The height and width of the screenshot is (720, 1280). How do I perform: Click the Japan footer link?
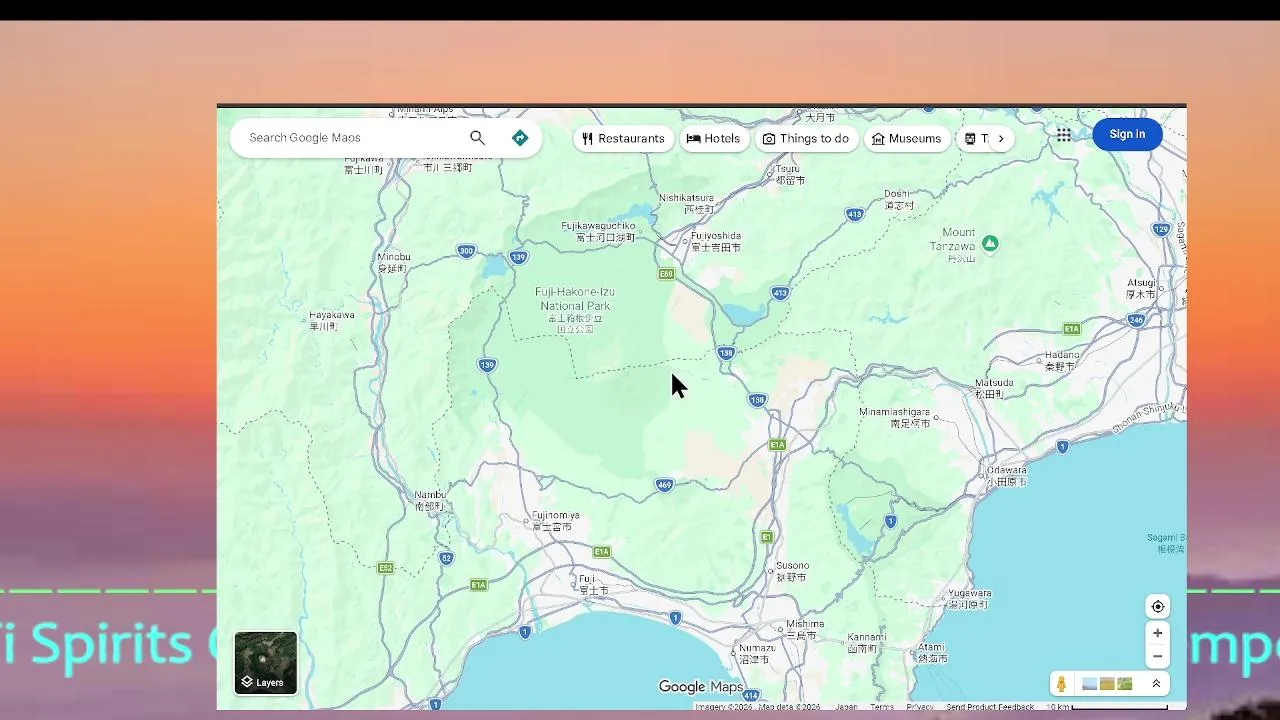click(x=847, y=707)
